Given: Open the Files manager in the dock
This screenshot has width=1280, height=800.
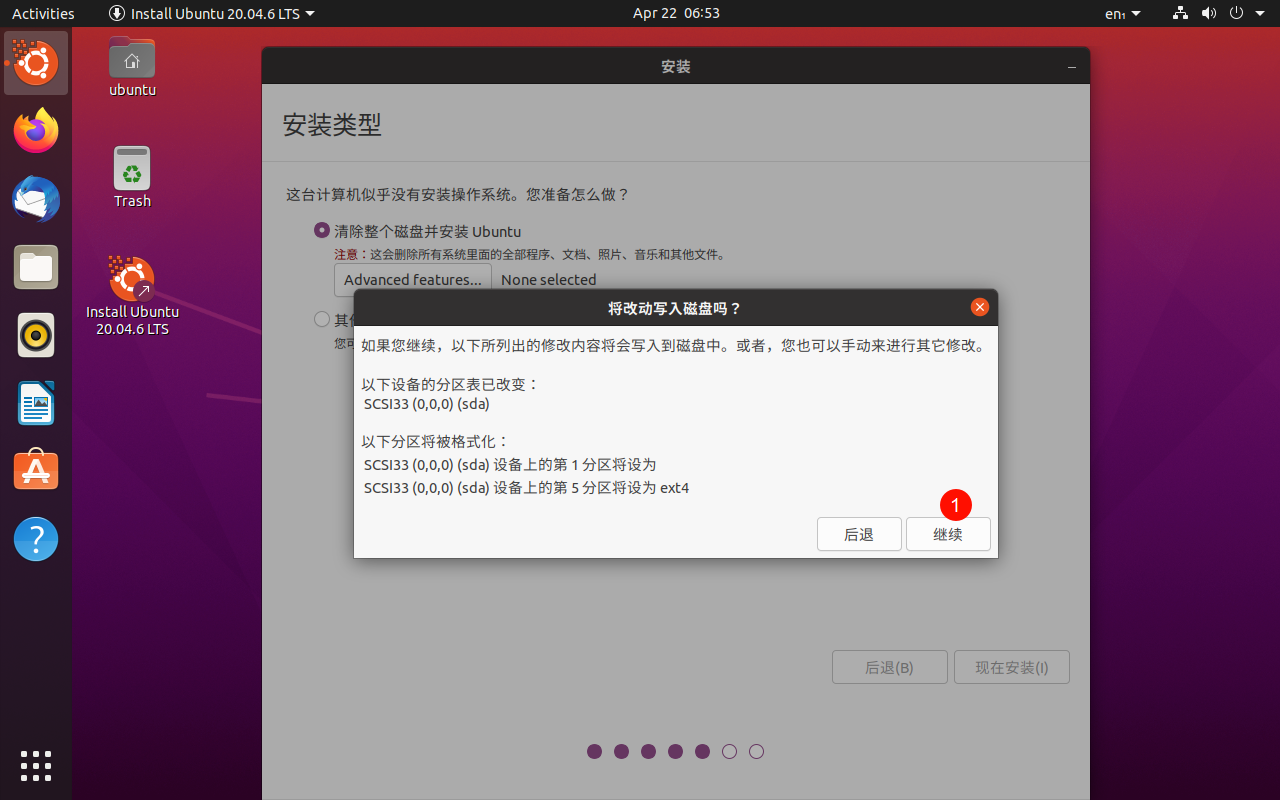Looking at the screenshot, I should pos(36,267).
